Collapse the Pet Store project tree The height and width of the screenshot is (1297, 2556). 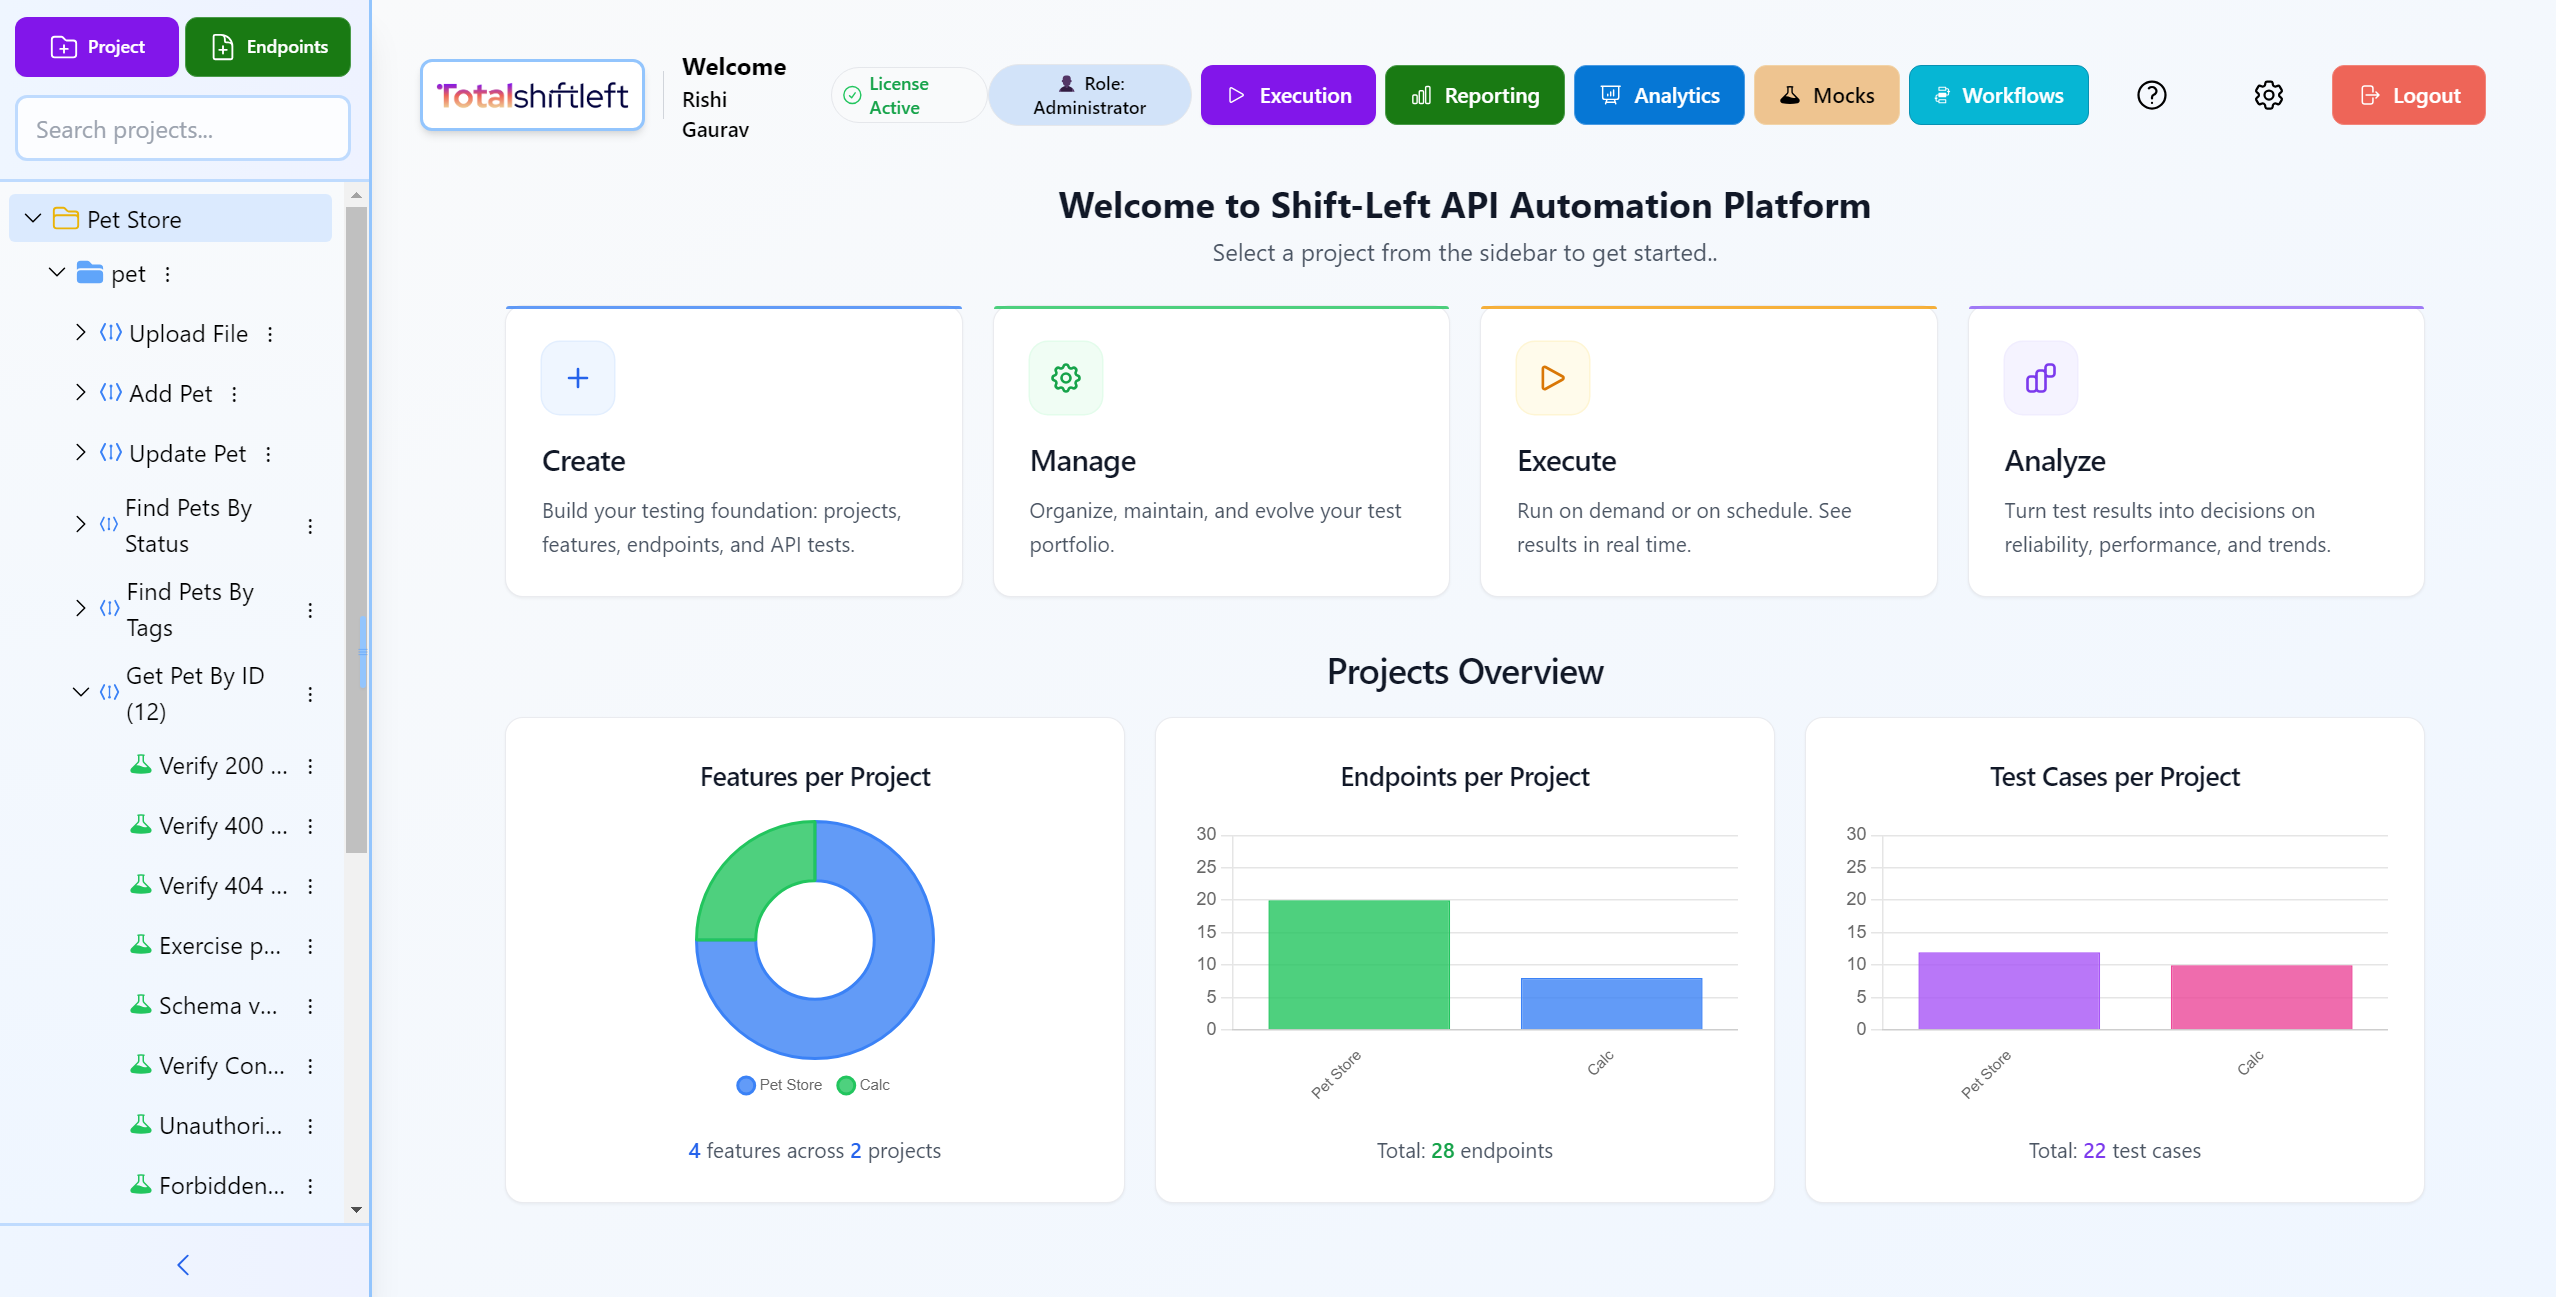coord(33,218)
